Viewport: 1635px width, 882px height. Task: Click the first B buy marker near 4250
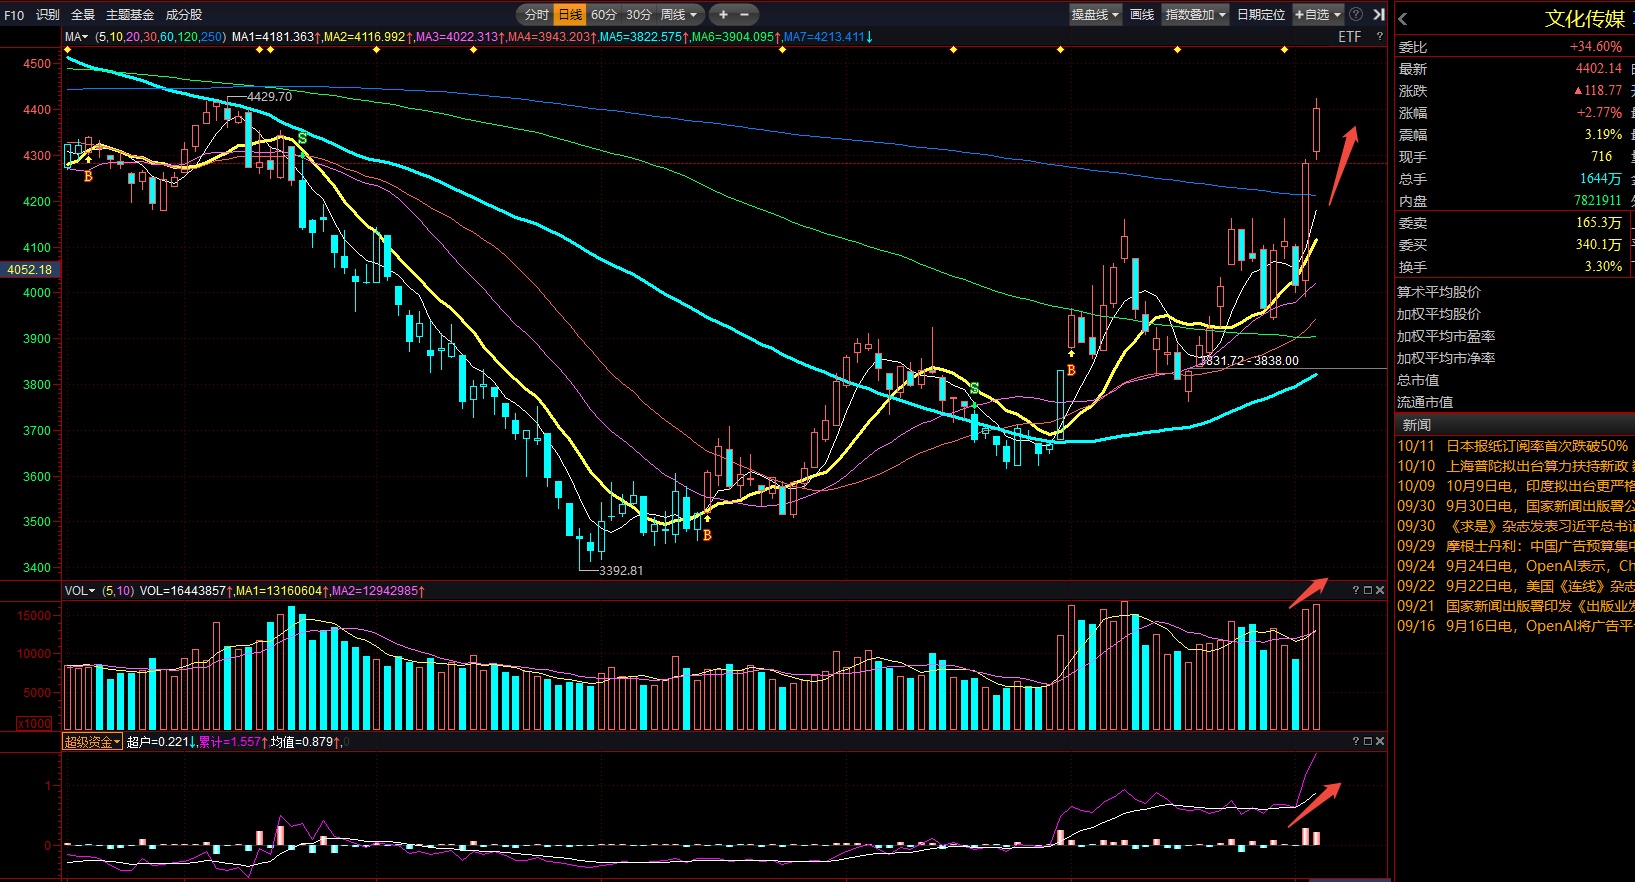click(88, 177)
